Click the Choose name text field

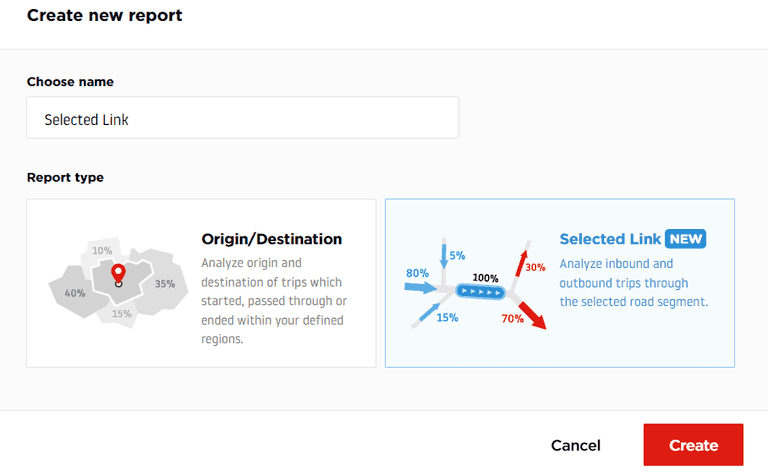coord(242,118)
